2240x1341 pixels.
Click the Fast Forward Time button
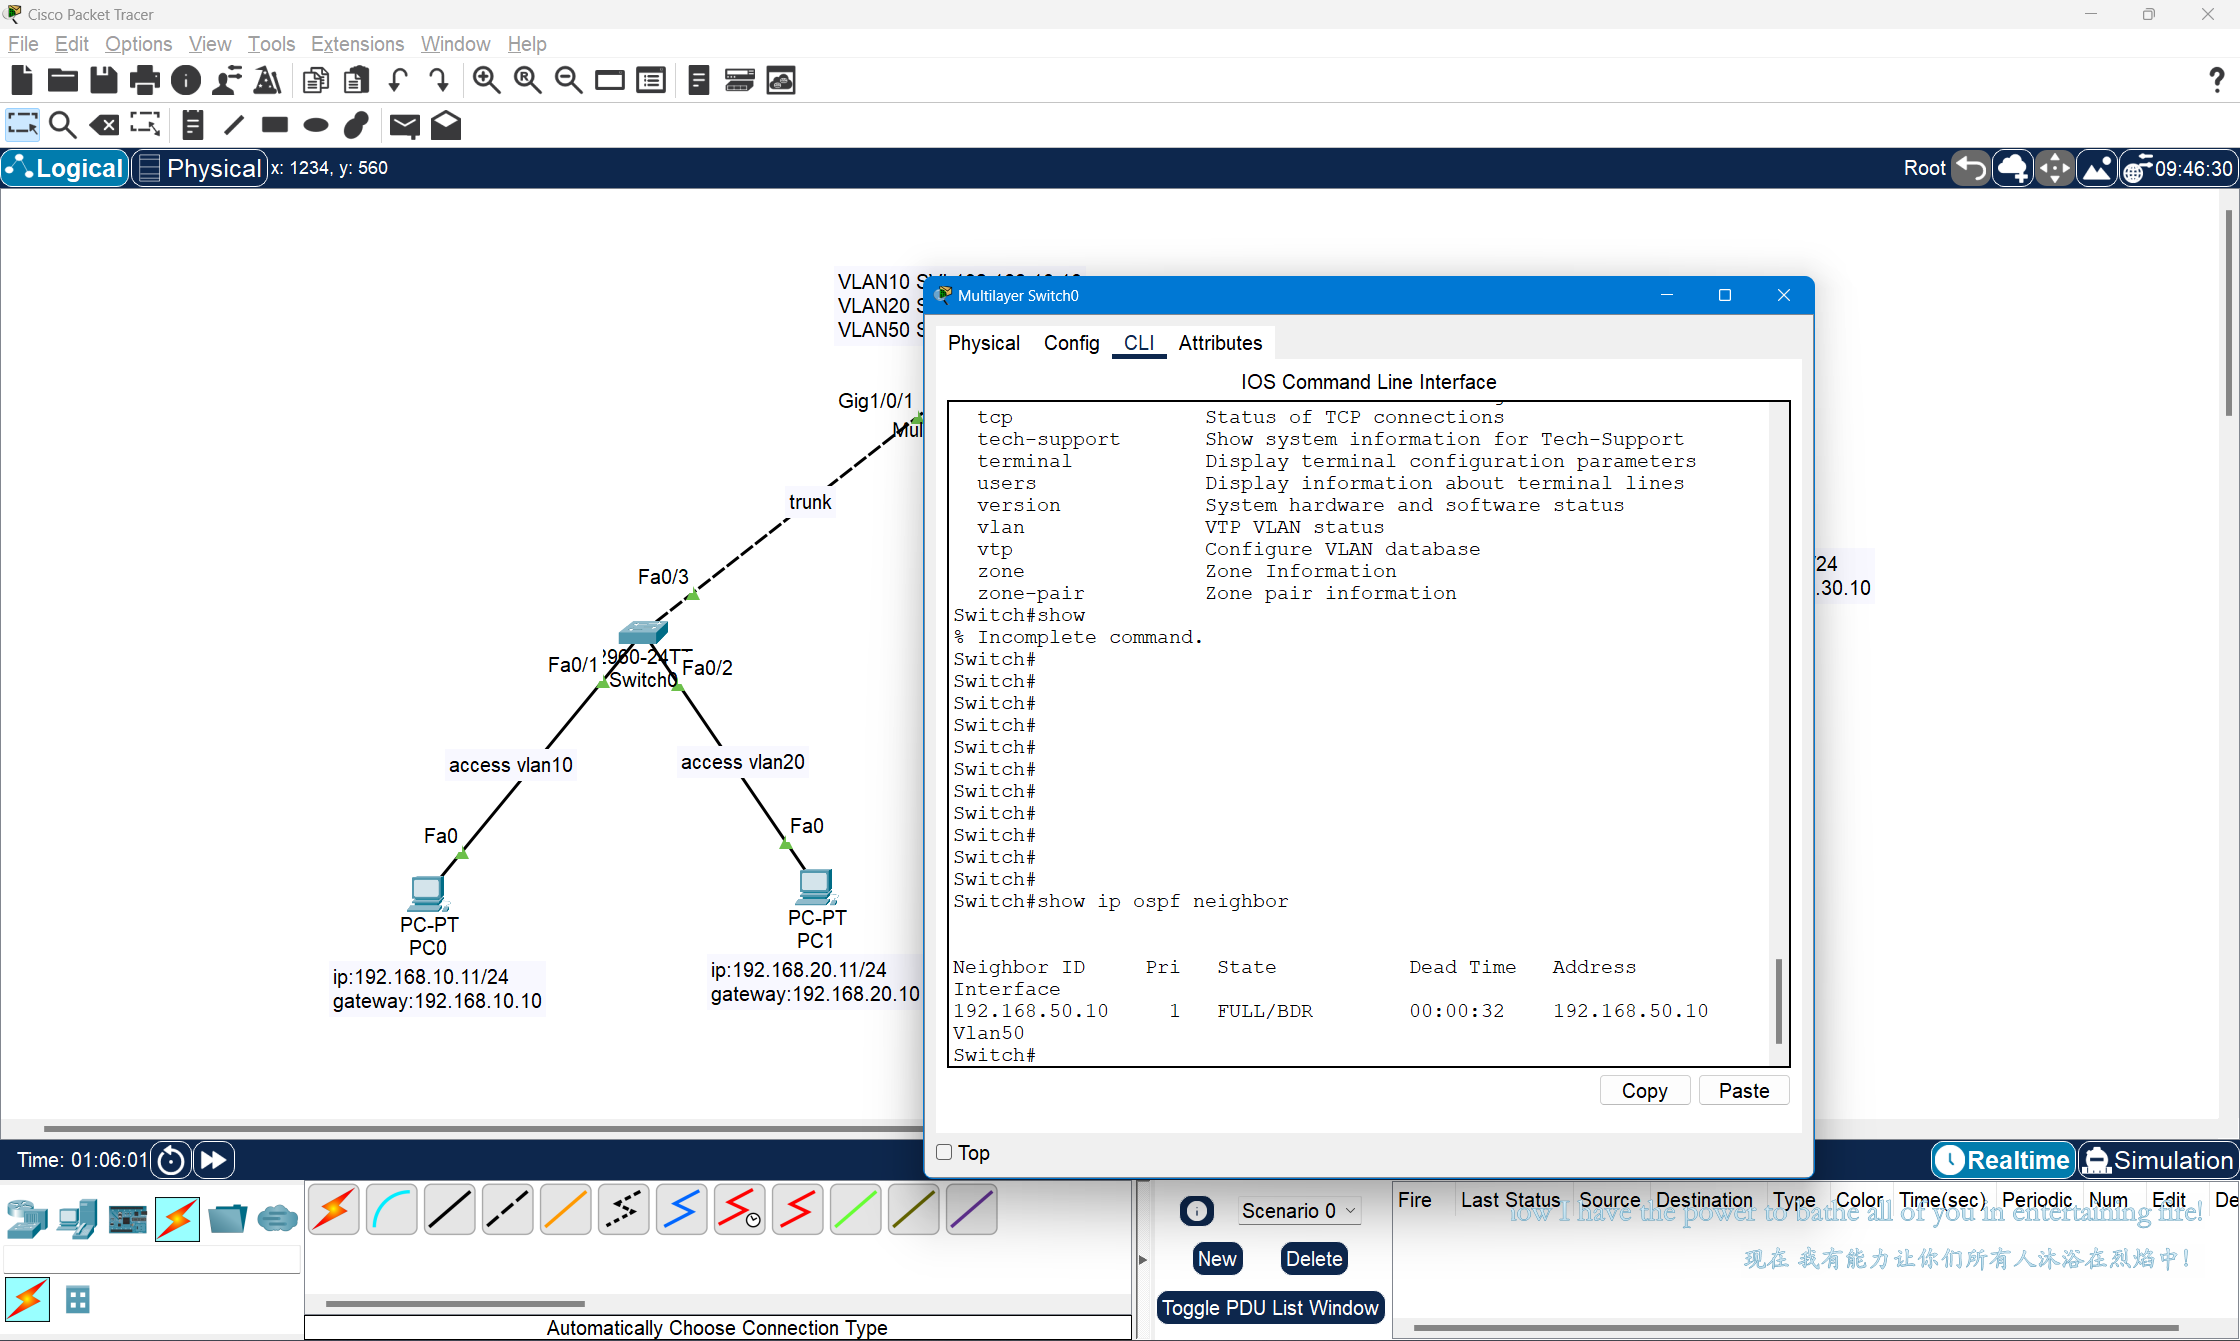pos(213,1160)
